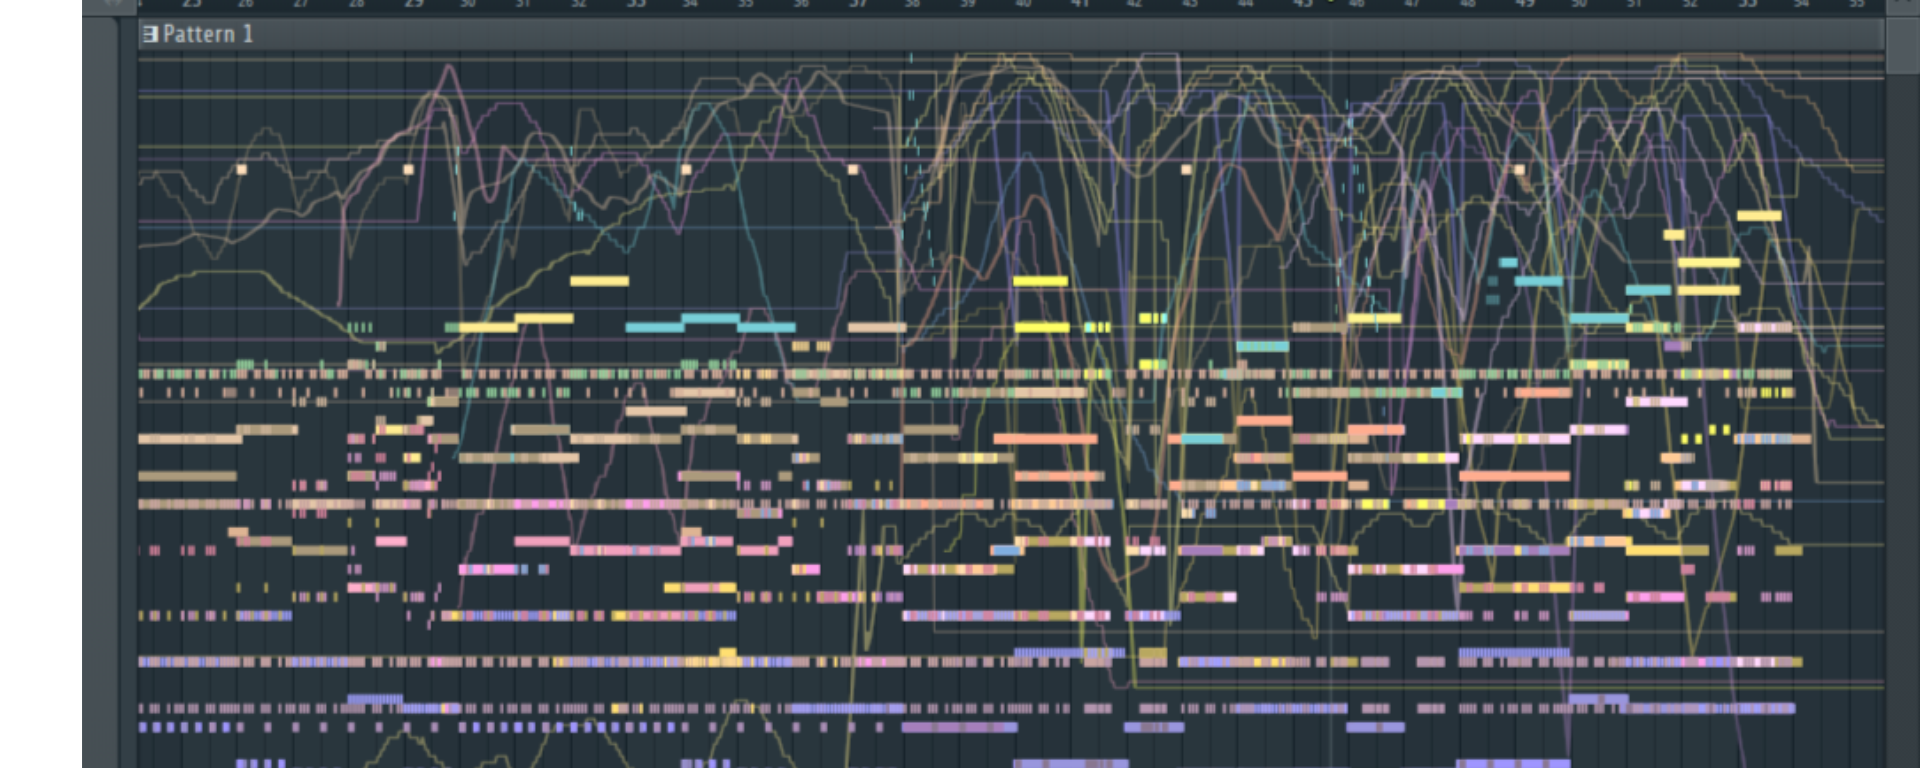Image resolution: width=1920 pixels, height=768 pixels.
Task: Click the vertical scrollbar thumb on the right edge
Action: (x=1902, y=44)
